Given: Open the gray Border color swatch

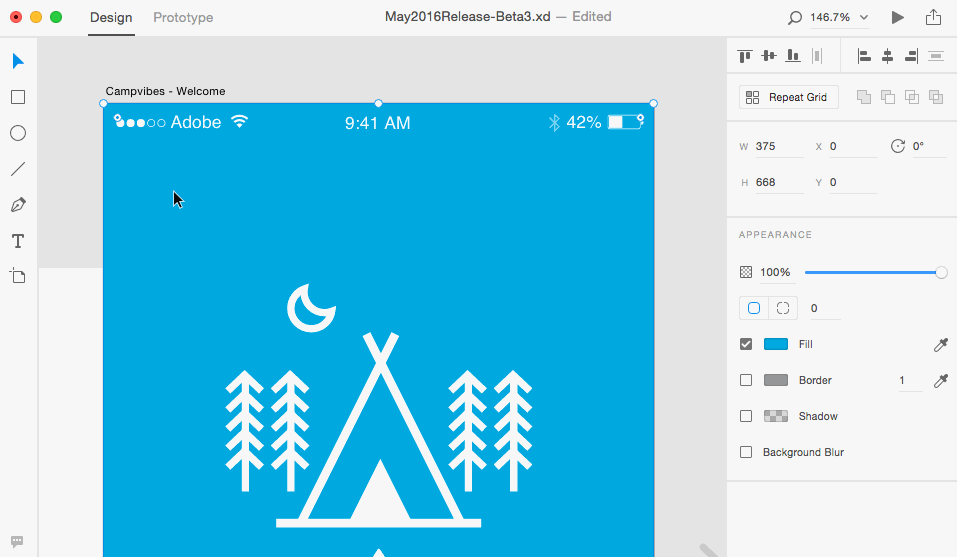Looking at the screenshot, I should tap(776, 380).
